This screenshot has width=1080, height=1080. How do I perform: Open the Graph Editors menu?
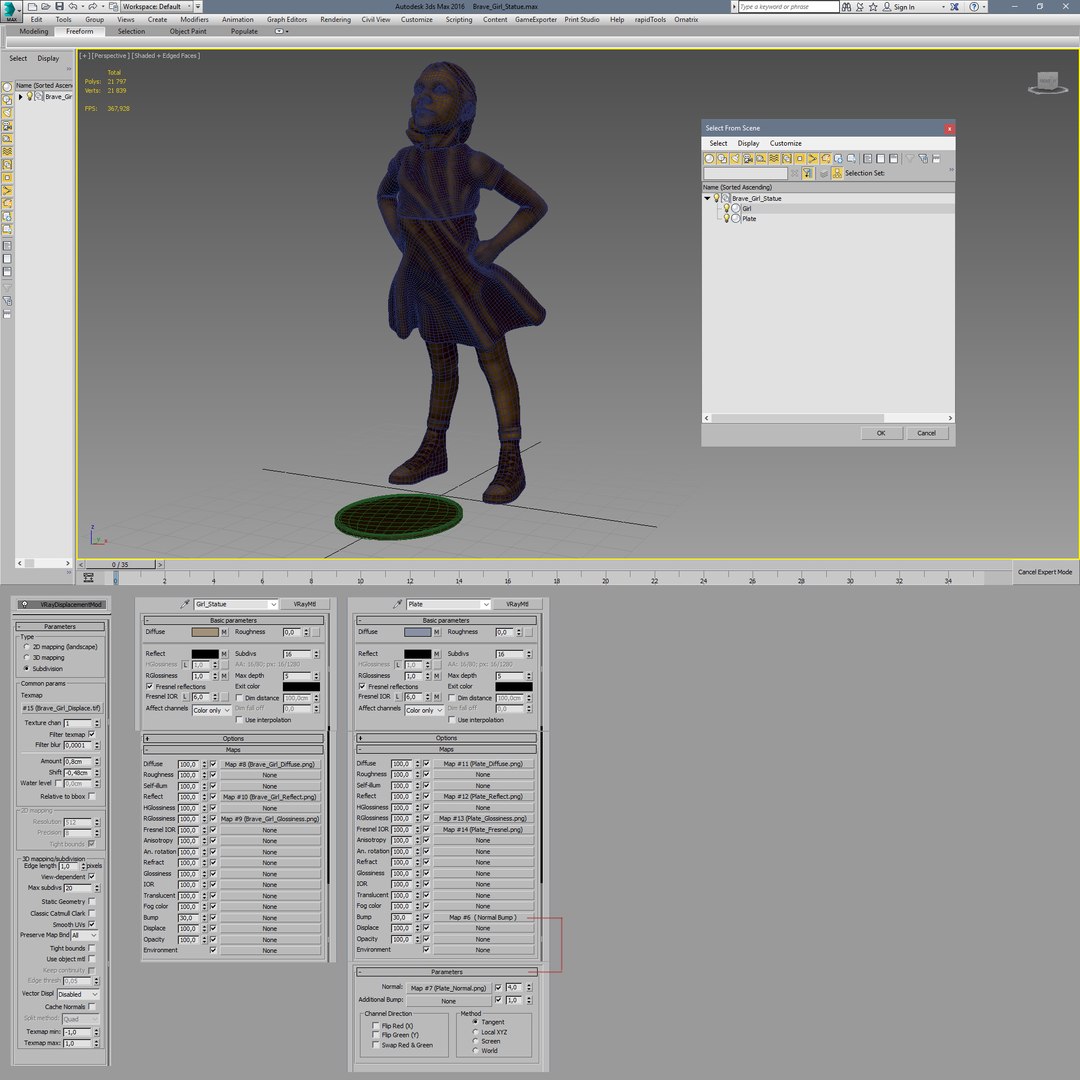tap(287, 19)
